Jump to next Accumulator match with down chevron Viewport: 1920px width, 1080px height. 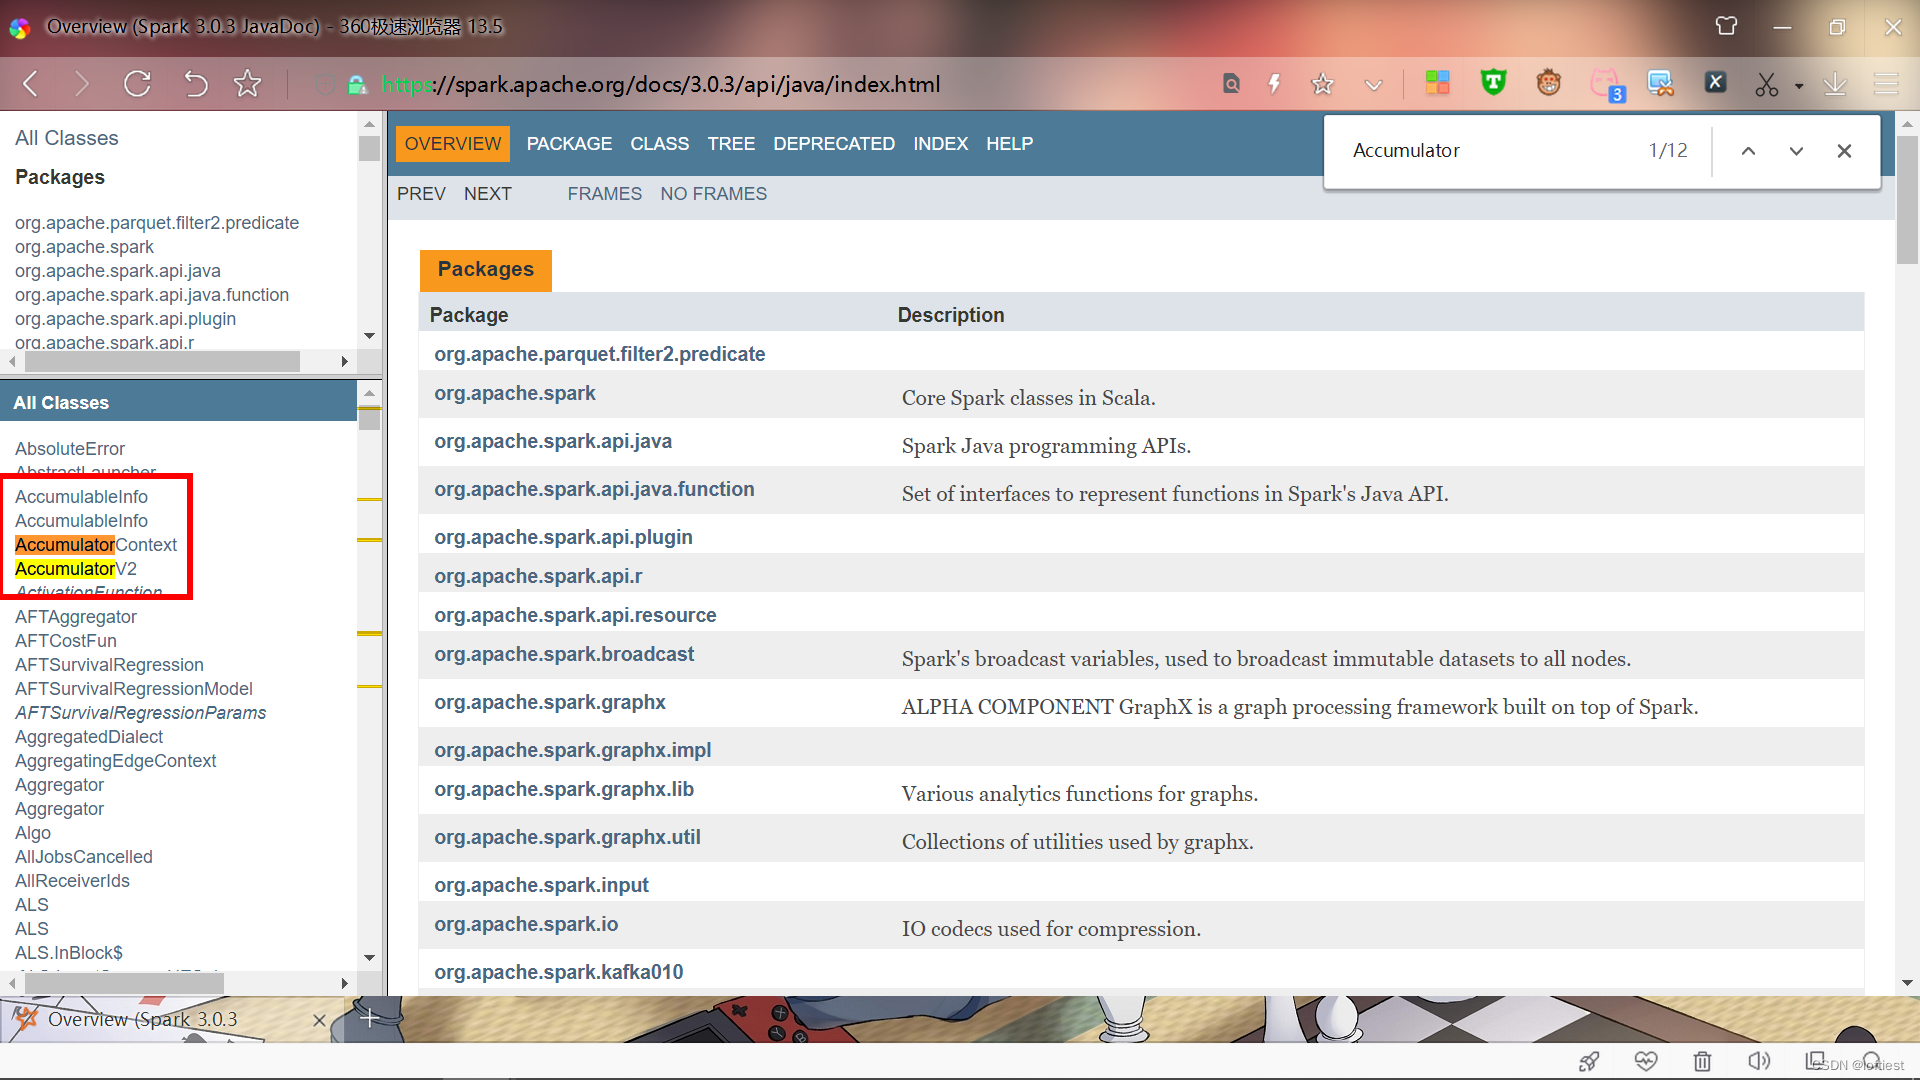coord(1796,151)
